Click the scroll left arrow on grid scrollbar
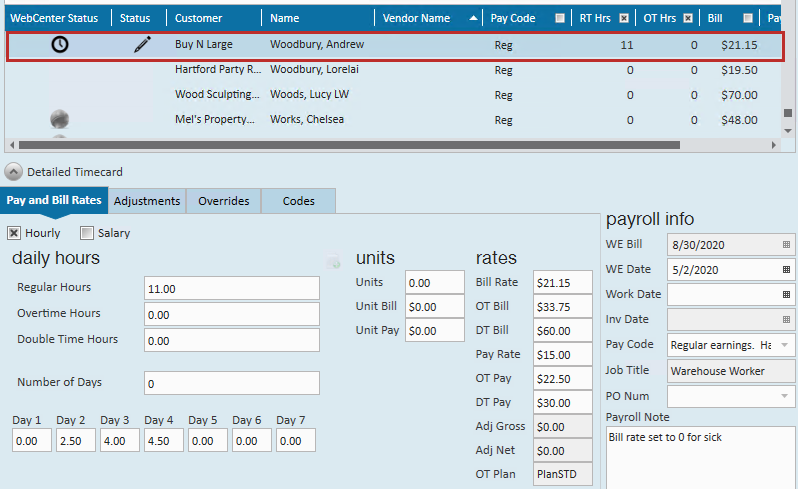The width and height of the screenshot is (798, 489). (x=13, y=145)
